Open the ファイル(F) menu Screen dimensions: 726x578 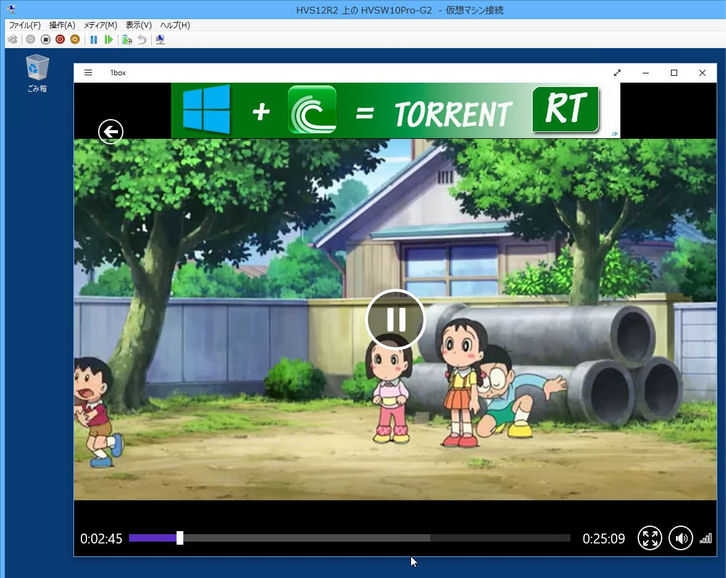pyautogui.click(x=25, y=25)
